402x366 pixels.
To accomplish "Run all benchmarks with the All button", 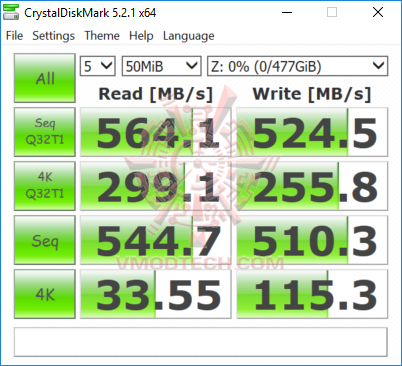I will tap(45, 78).
